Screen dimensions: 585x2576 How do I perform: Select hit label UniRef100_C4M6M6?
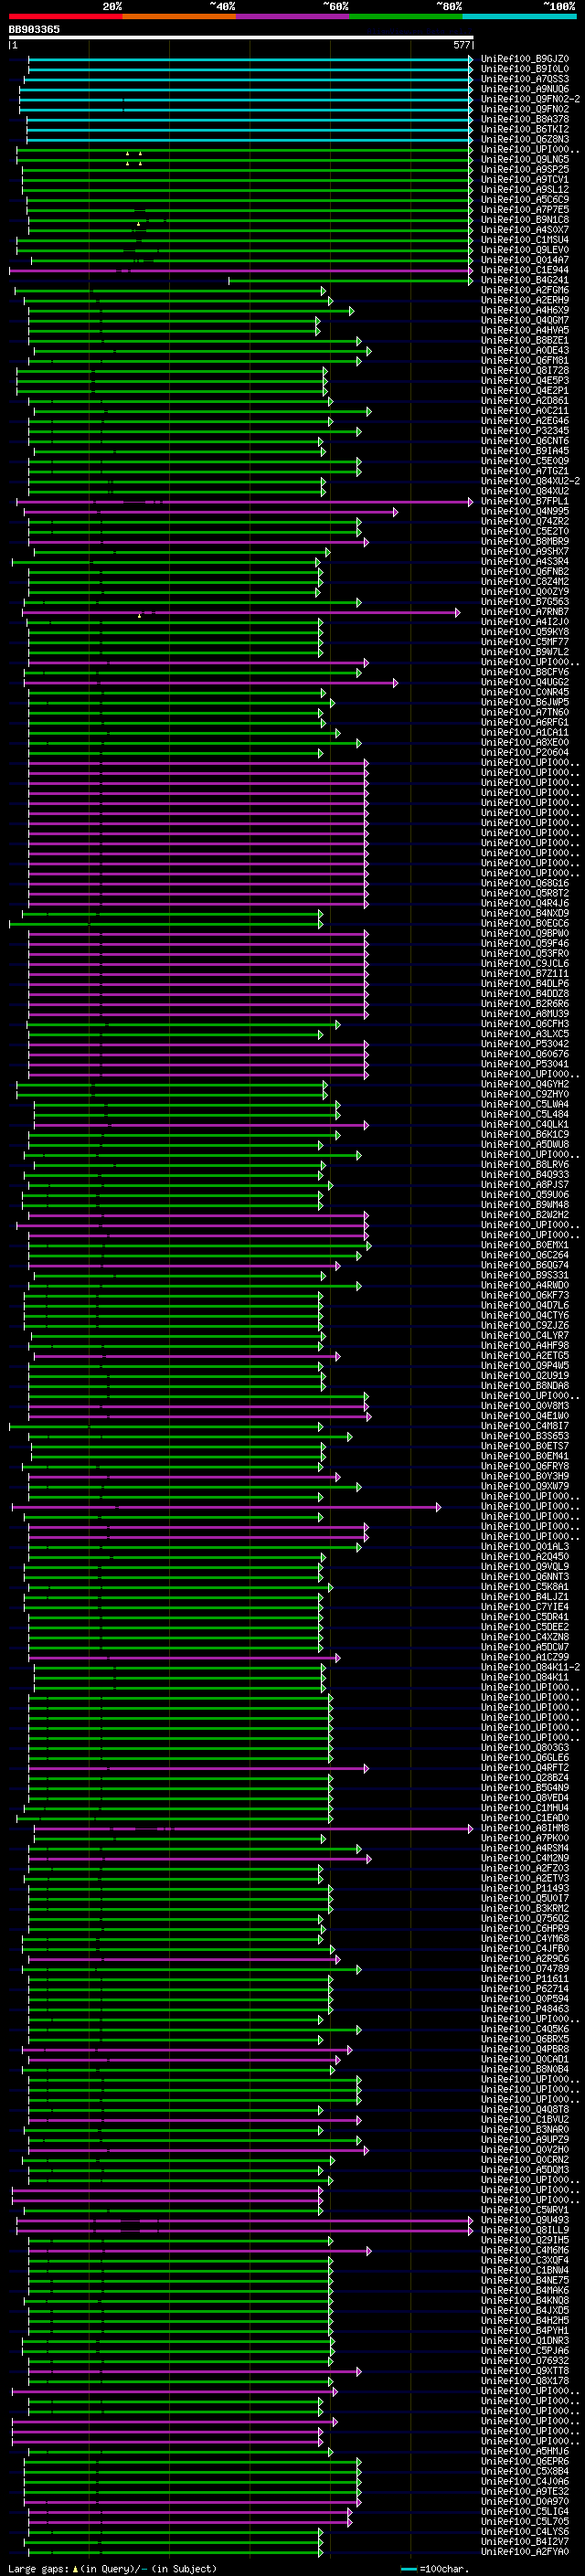525,2250
